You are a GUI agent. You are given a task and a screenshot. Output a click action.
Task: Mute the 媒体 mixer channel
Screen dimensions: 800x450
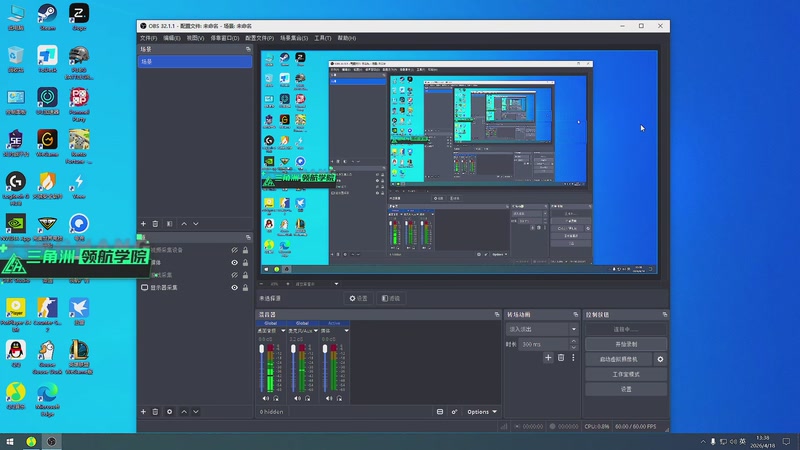[329, 398]
